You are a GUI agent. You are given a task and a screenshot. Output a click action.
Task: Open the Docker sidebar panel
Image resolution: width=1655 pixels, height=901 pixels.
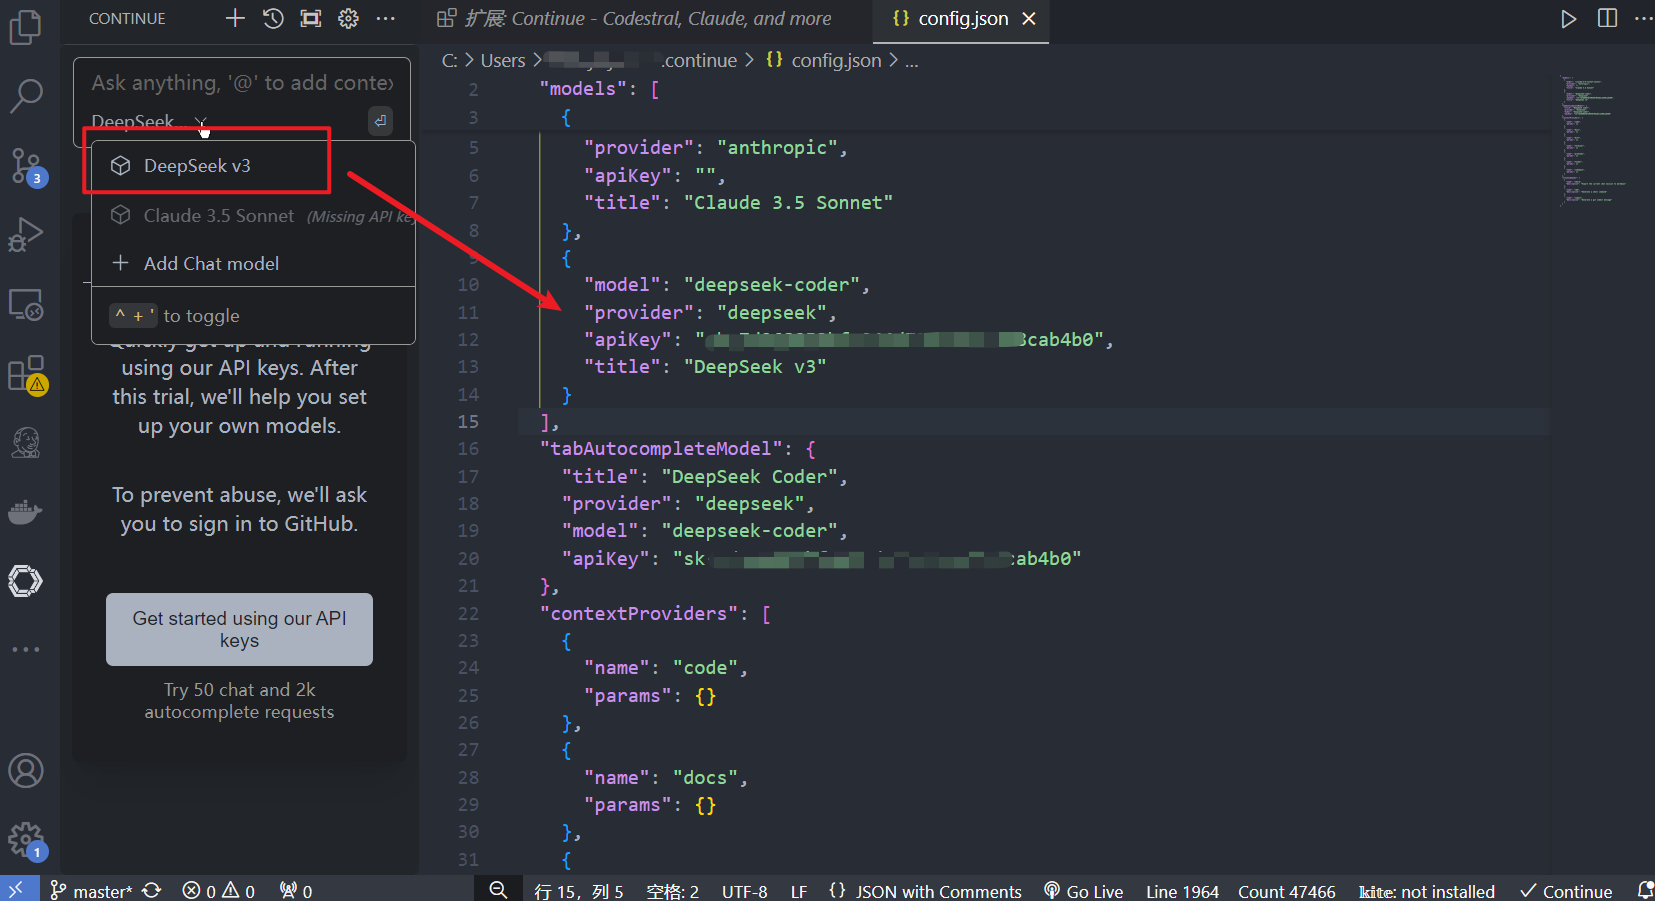click(27, 512)
